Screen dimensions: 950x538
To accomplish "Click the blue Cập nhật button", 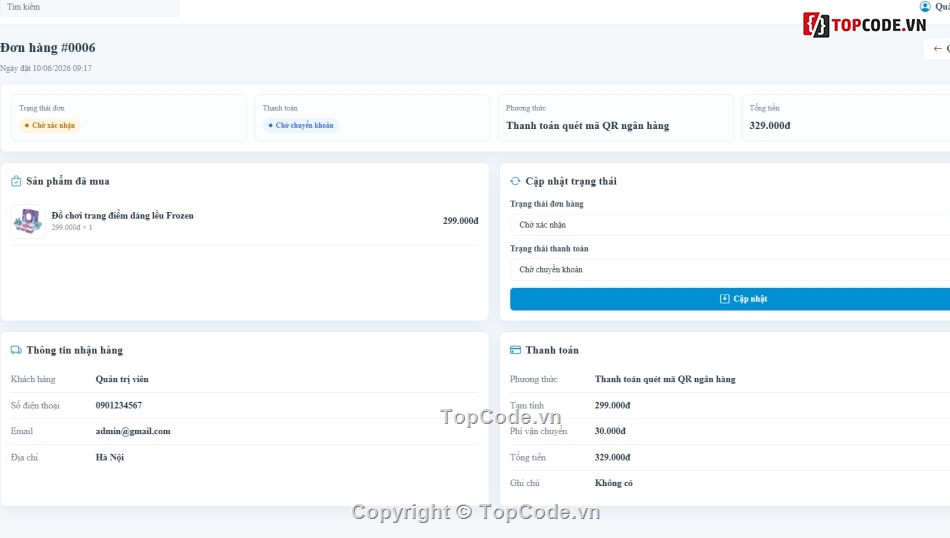I will point(729,299).
